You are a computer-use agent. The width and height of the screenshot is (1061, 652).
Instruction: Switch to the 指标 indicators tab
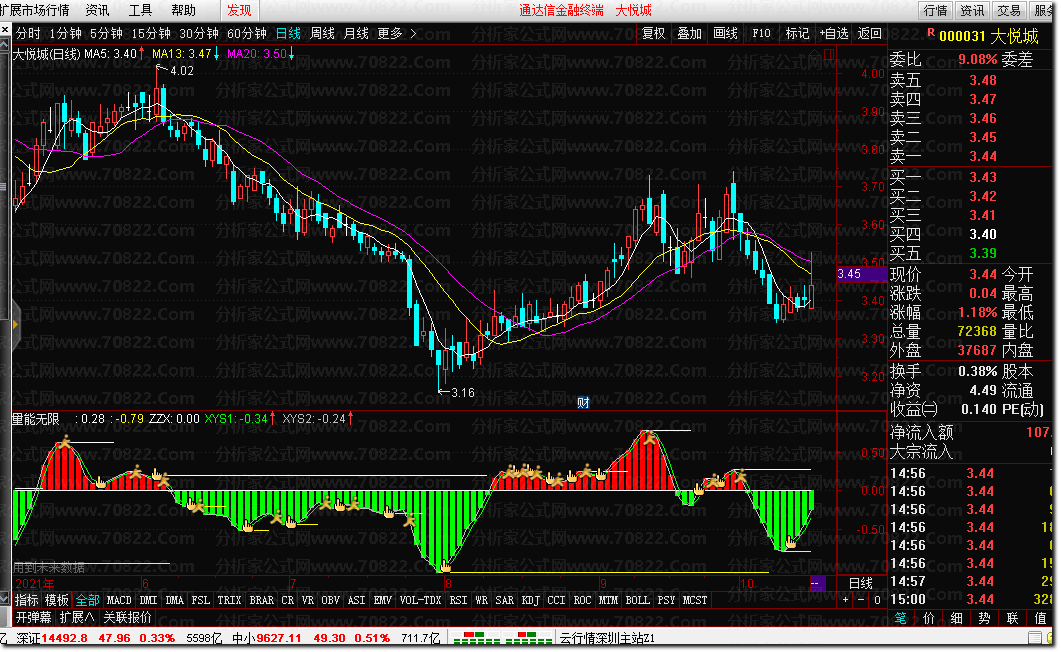(x=27, y=600)
